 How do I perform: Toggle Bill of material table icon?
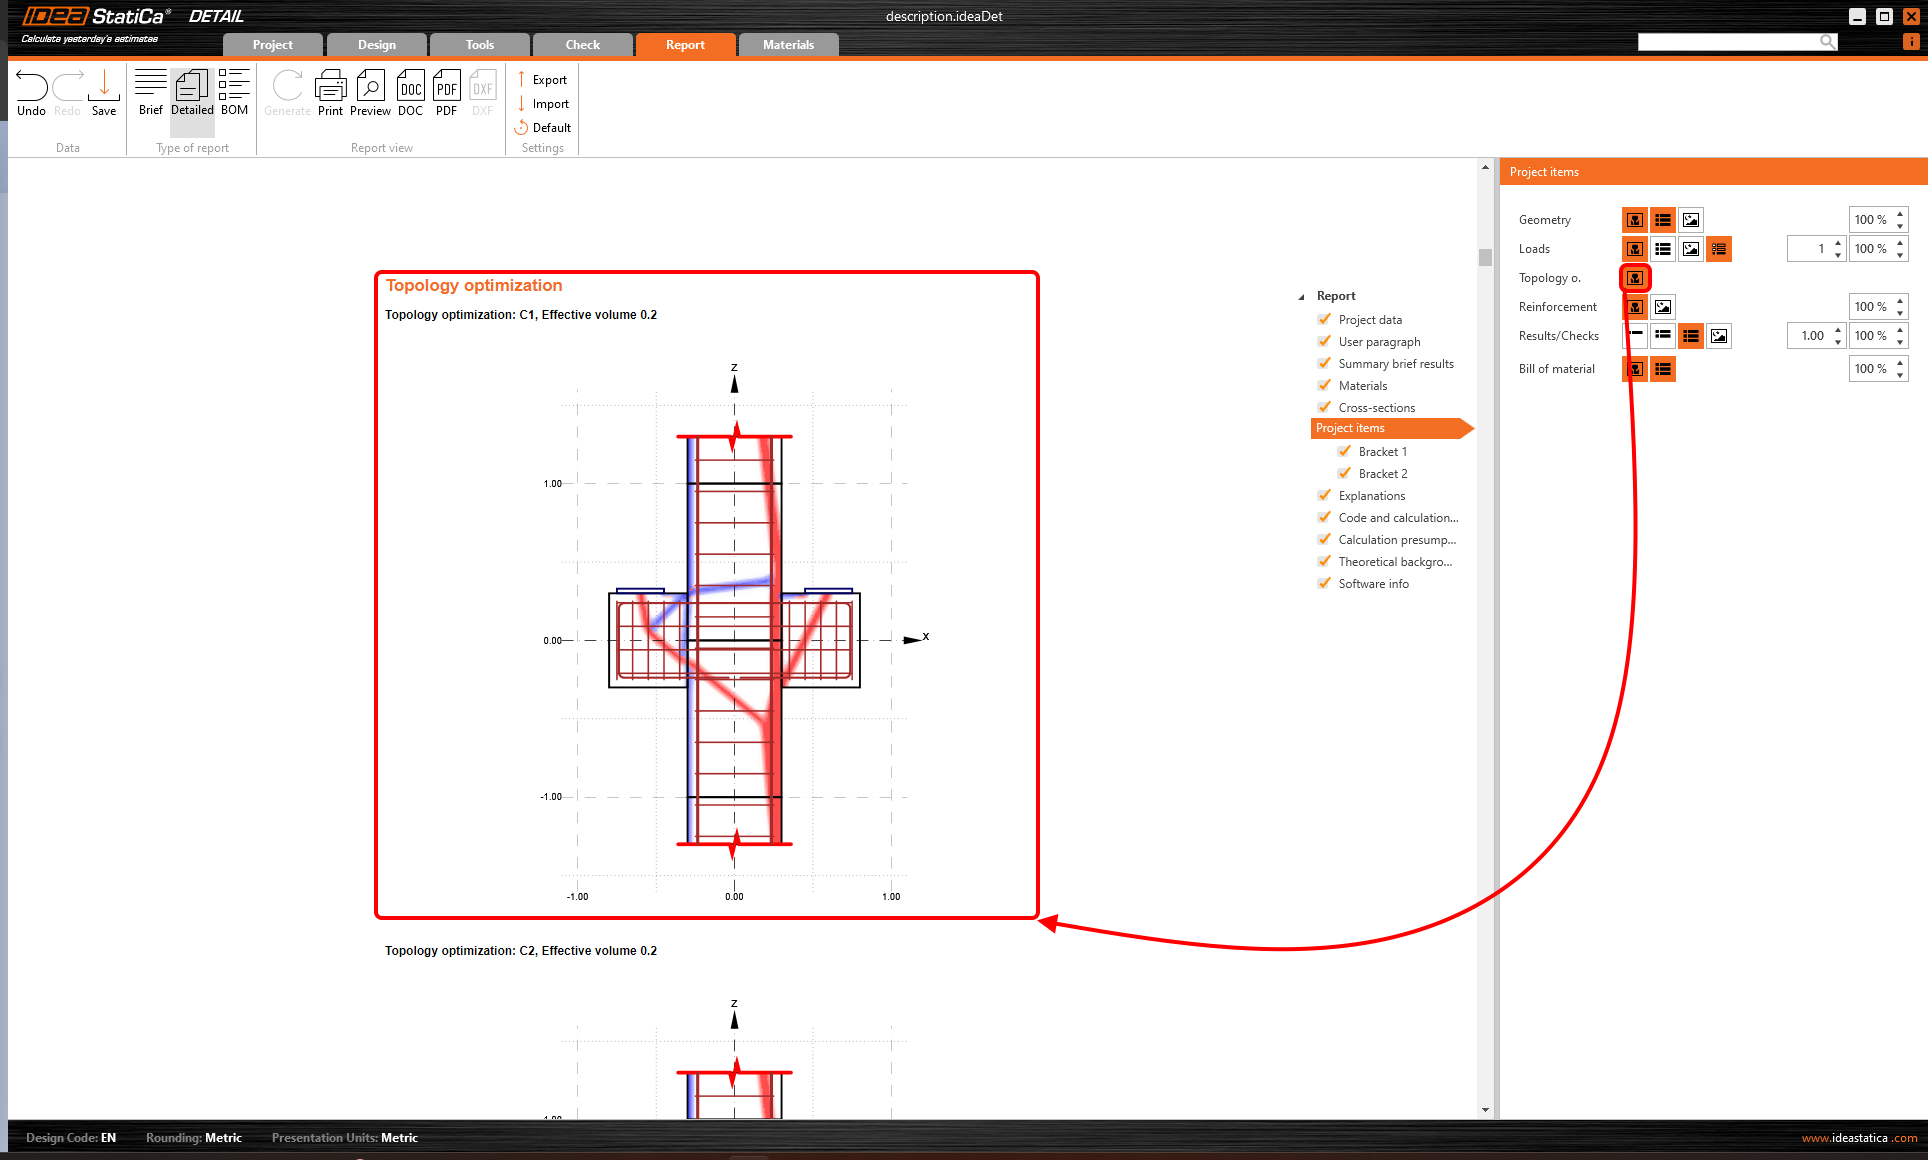coord(1663,369)
